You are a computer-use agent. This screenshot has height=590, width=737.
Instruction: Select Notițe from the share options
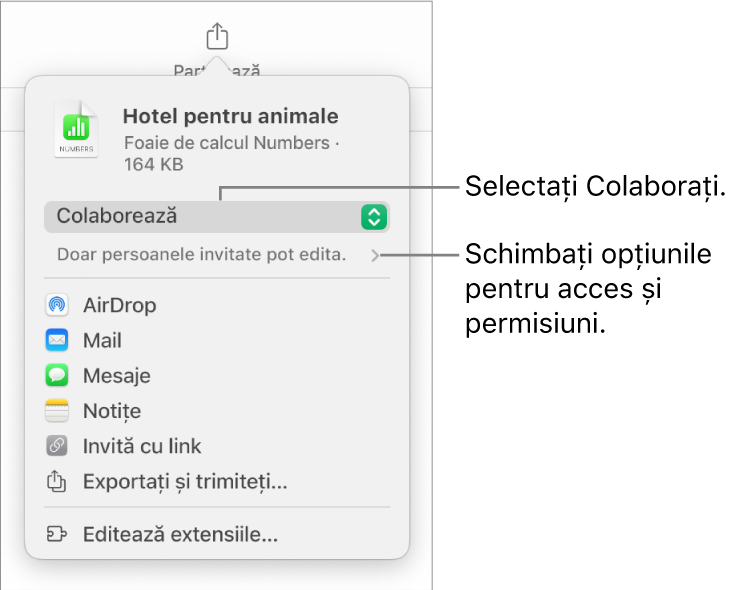coord(111,411)
